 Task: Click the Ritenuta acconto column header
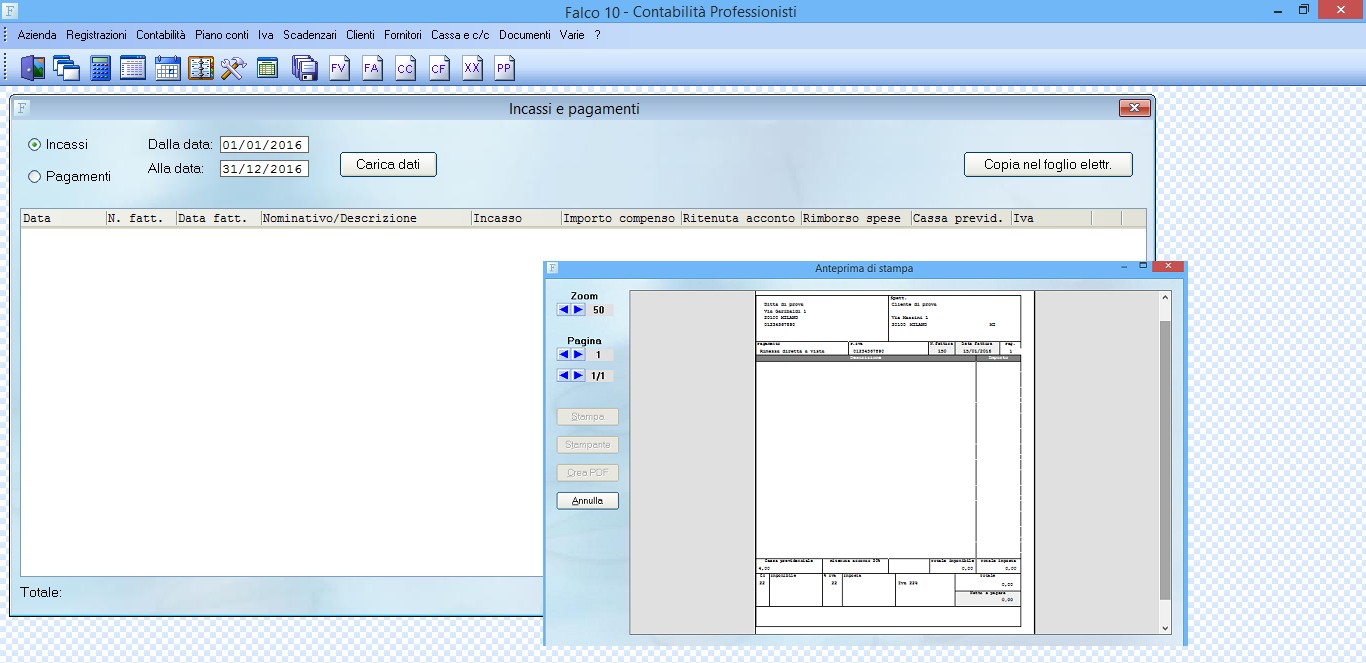click(x=741, y=218)
